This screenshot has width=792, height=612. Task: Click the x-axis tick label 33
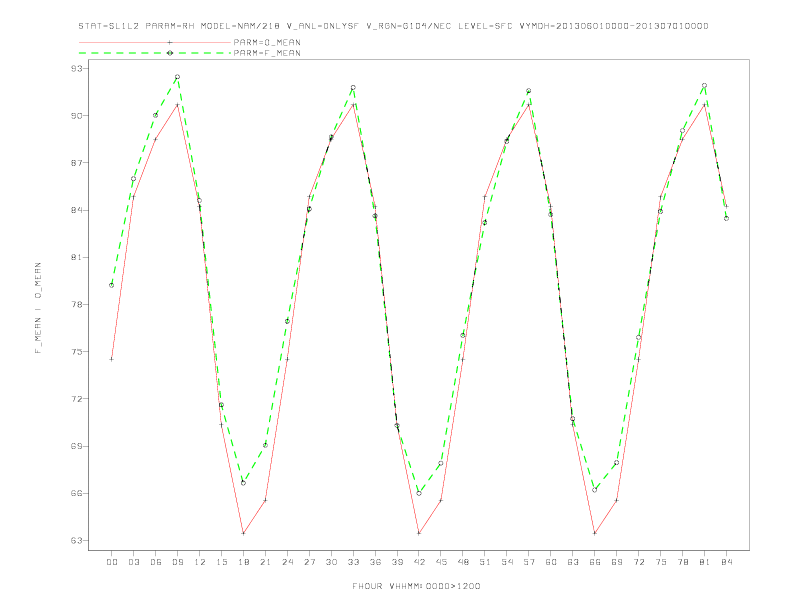tap(353, 562)
